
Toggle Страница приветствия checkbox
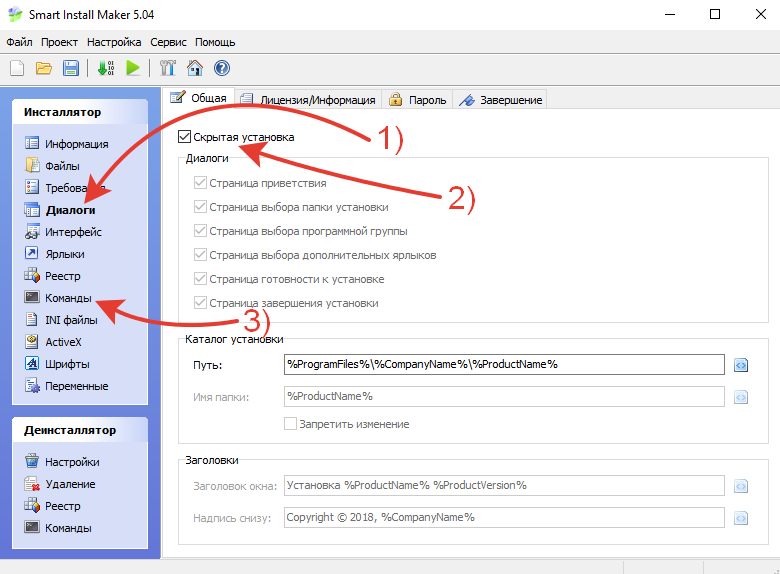(x=200, y=183)
